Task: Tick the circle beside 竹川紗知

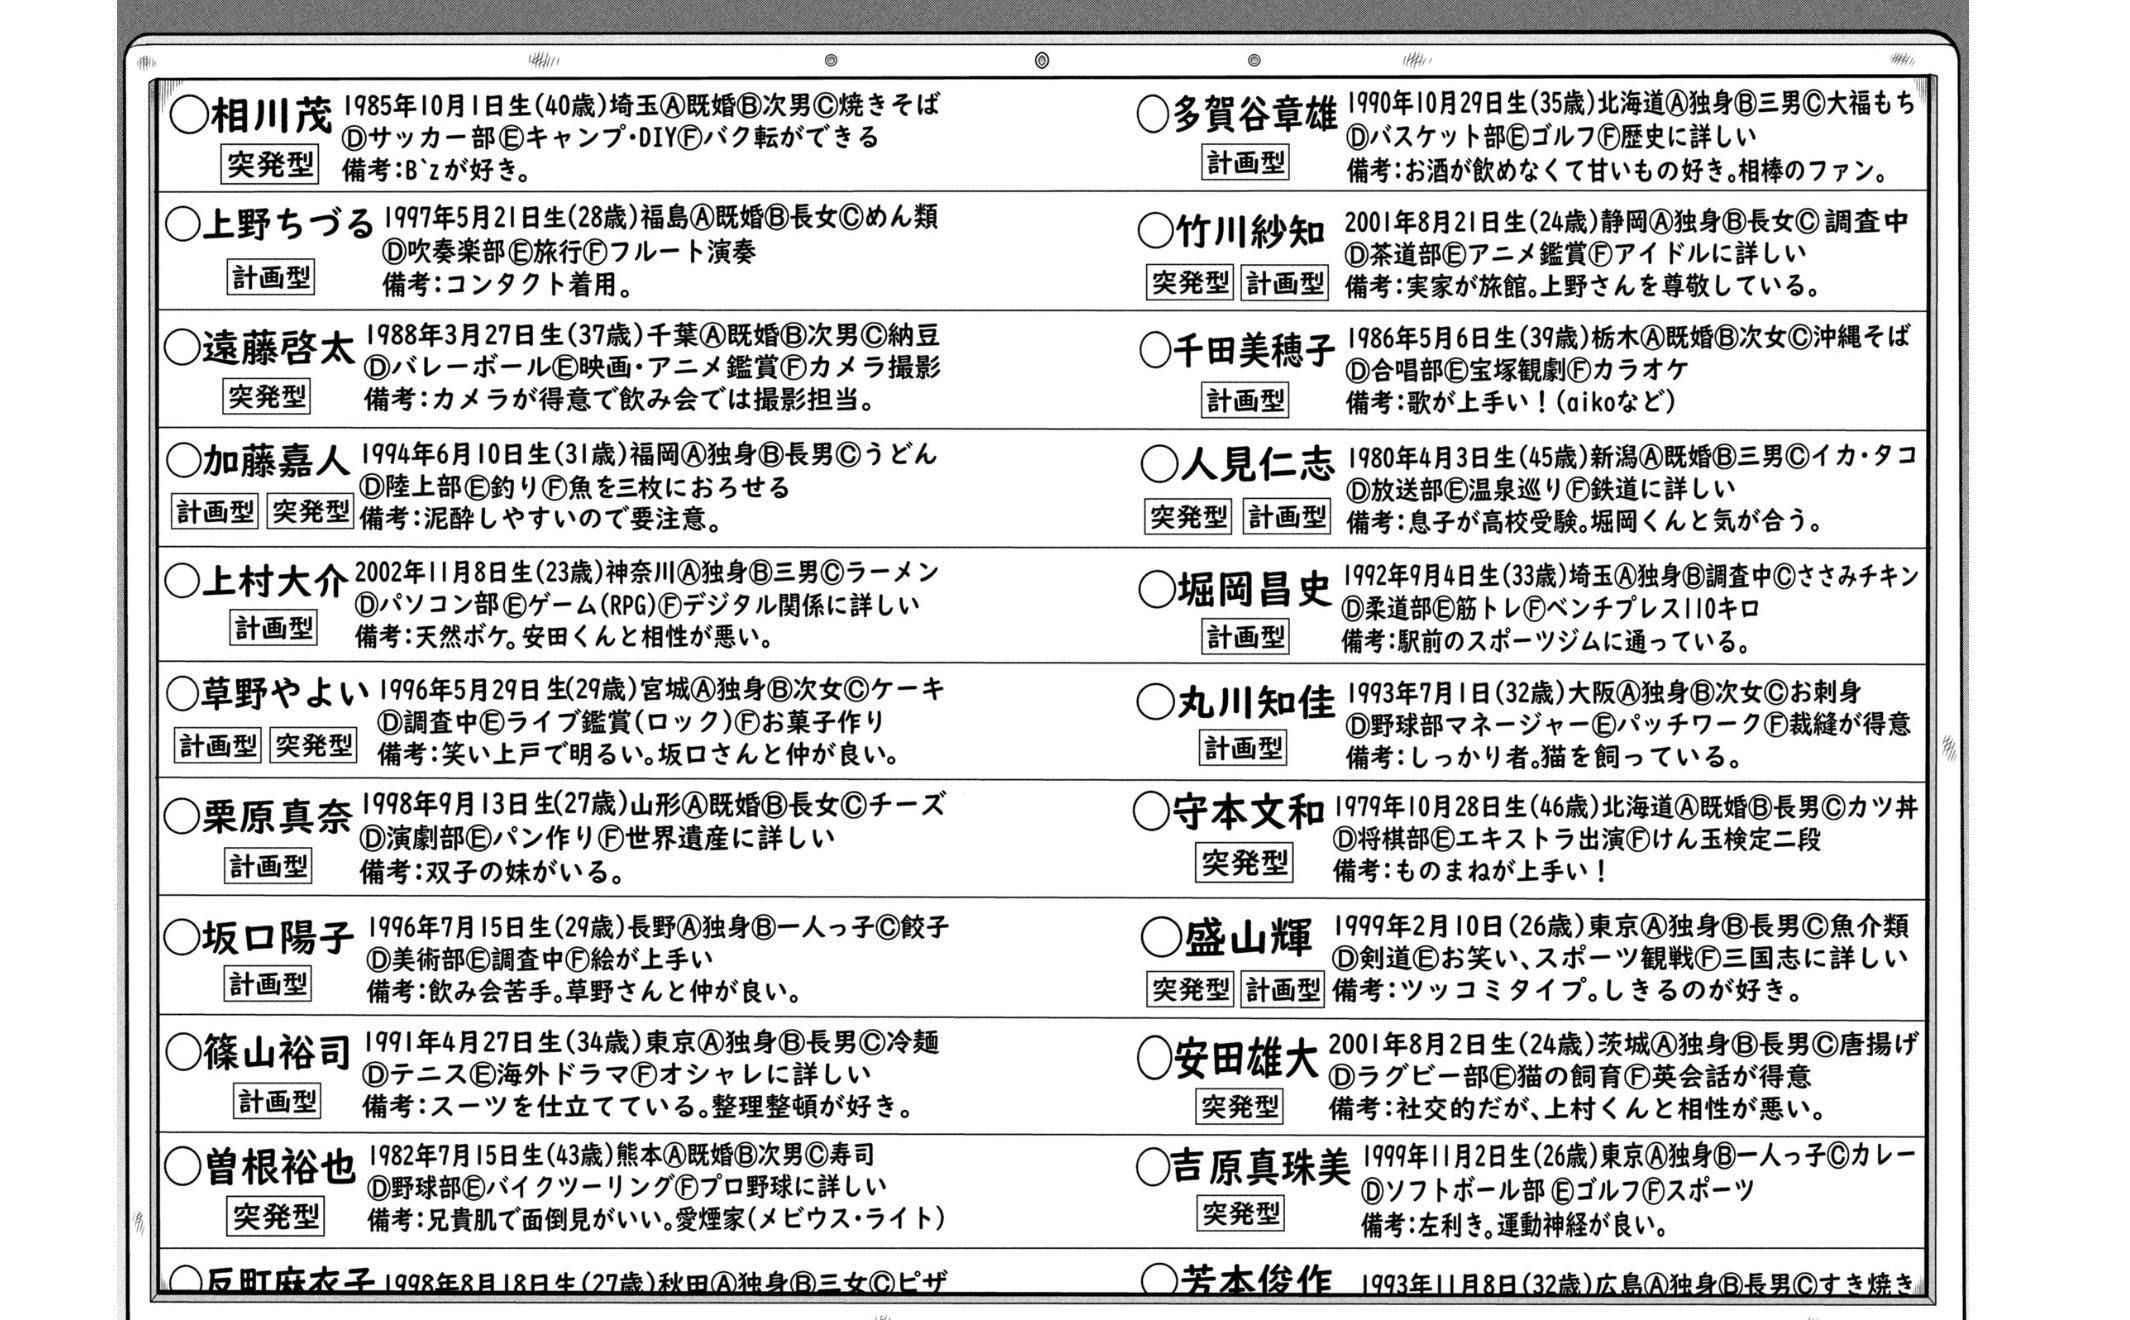Action: click(1155, 232)
